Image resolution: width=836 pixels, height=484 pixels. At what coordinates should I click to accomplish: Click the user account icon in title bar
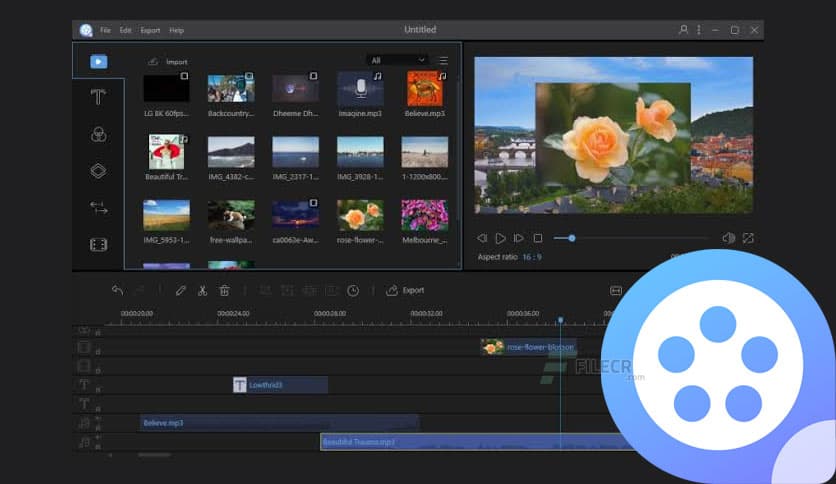[683, 30]
